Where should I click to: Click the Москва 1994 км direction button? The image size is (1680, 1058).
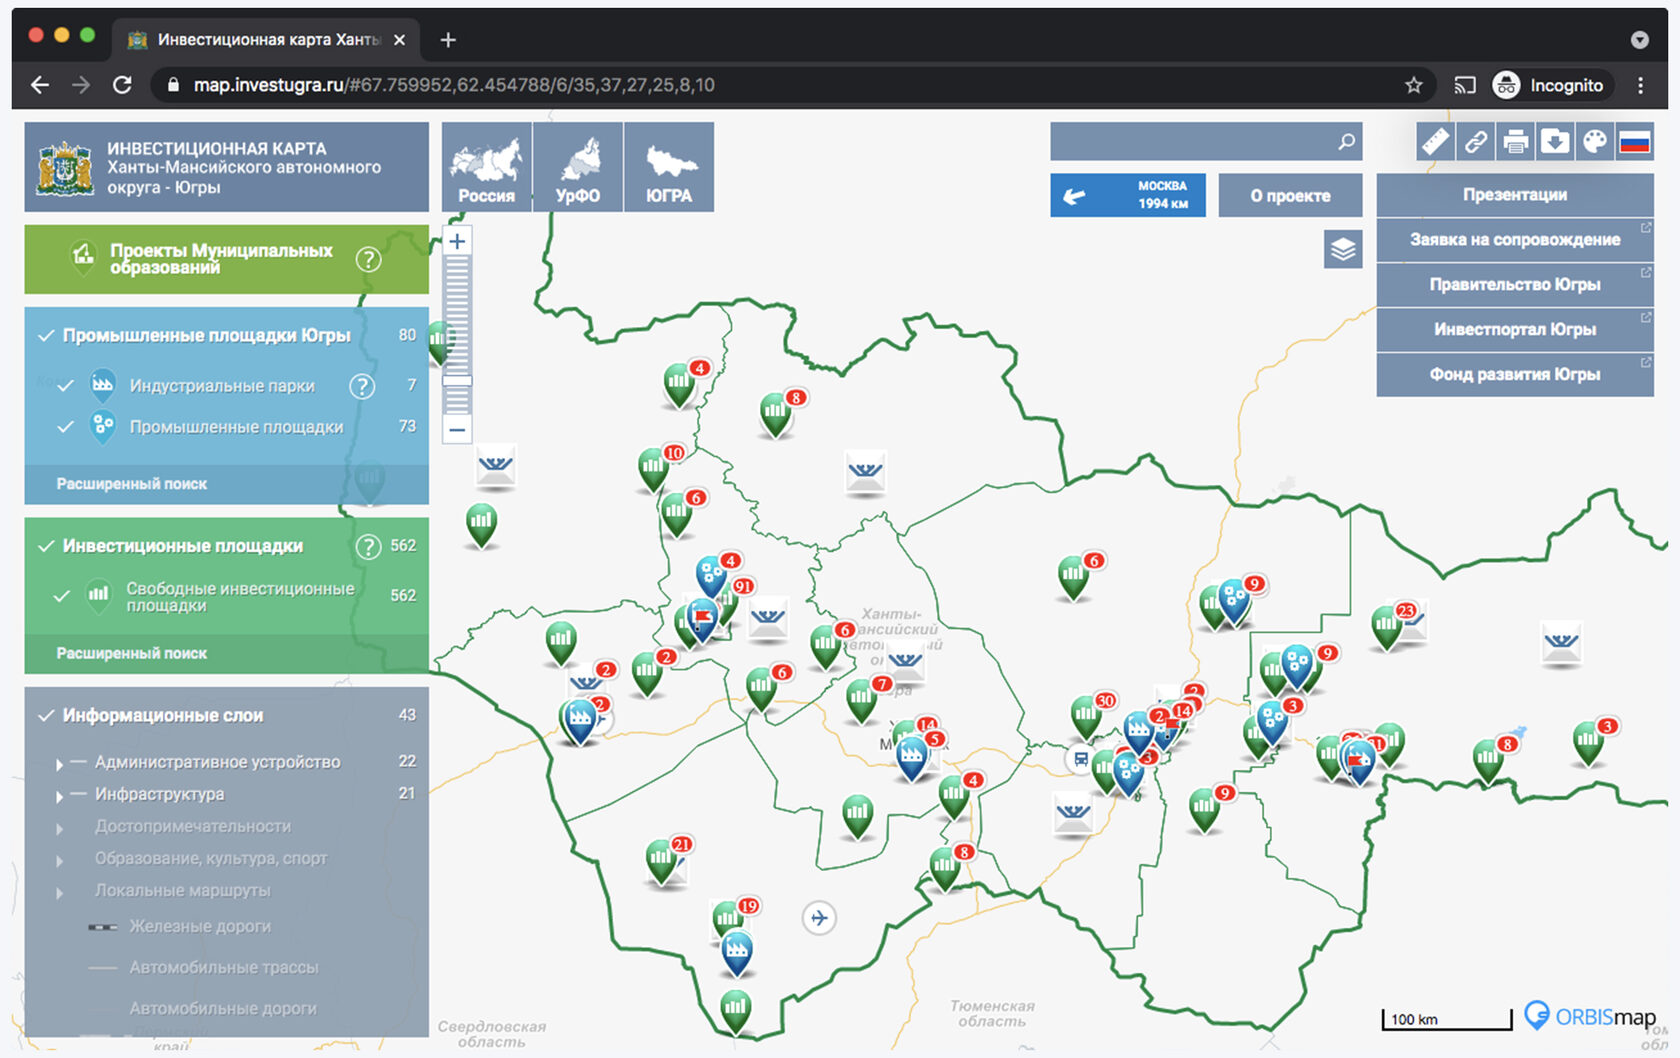point(1128,195)
